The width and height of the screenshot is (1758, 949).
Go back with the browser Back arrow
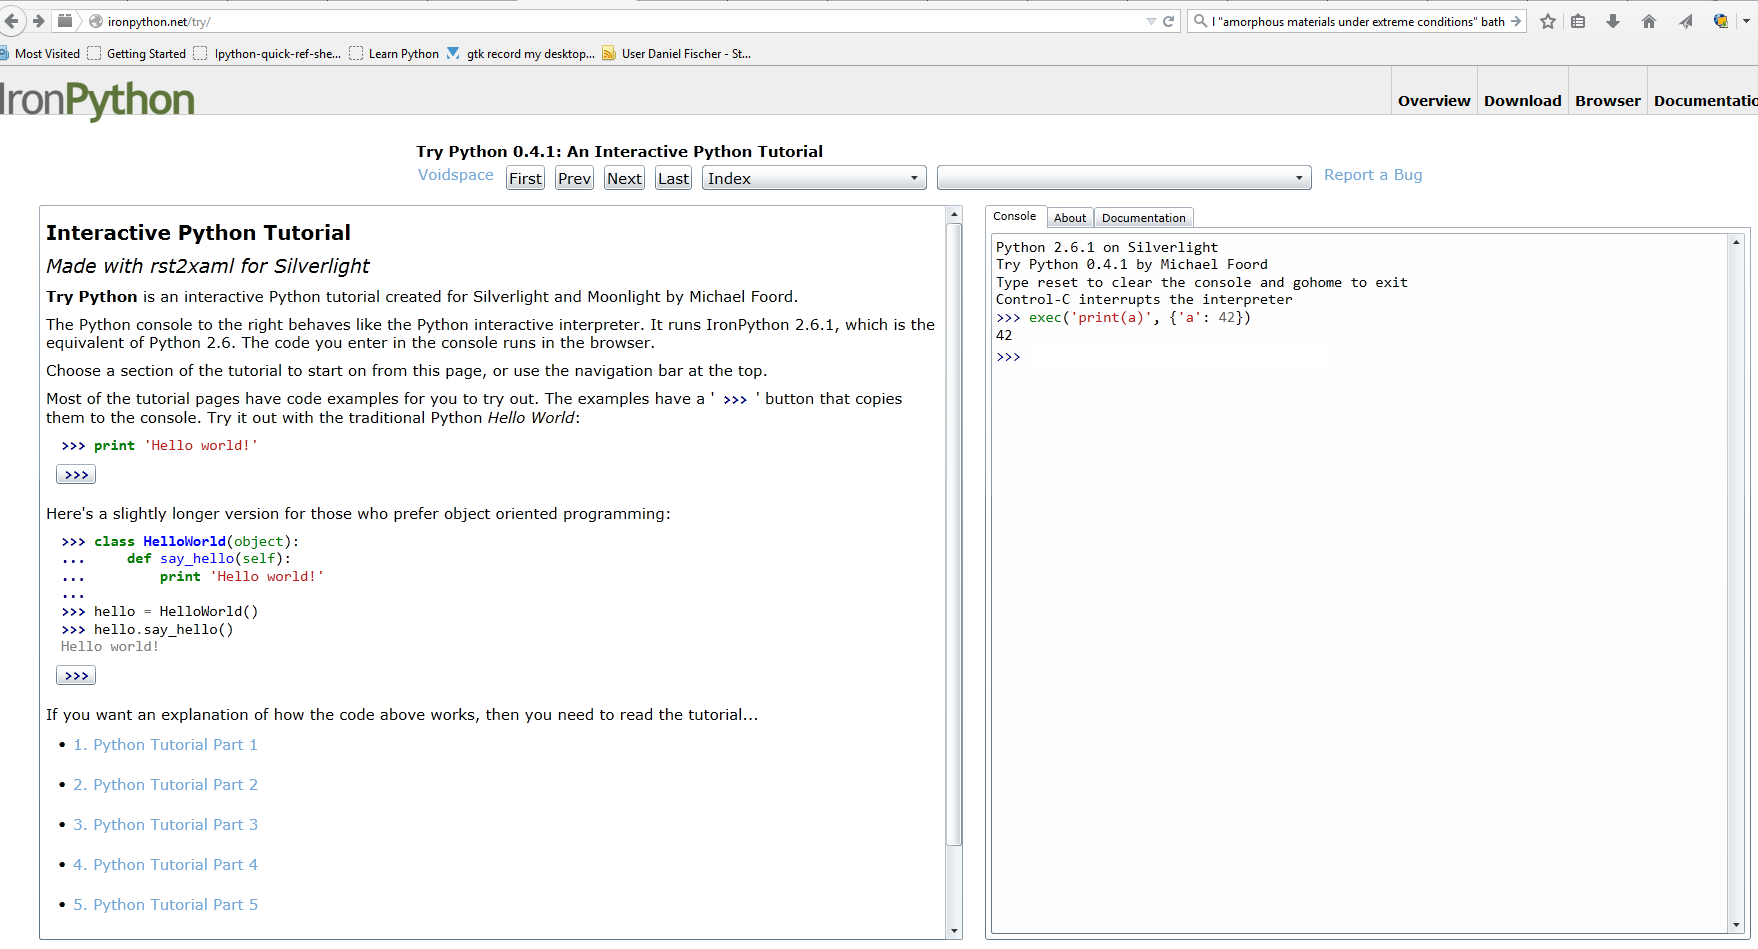pyautogui.click(x=11, y=21)
